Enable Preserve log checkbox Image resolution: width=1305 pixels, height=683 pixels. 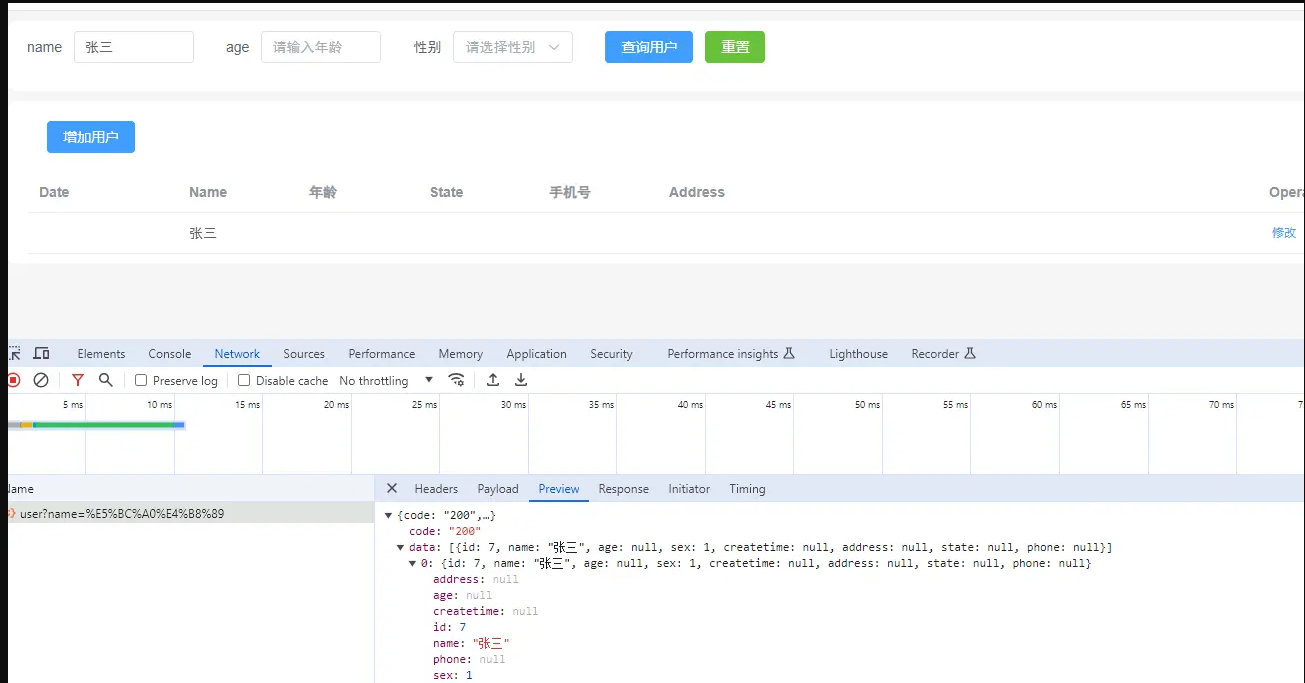tap(141, 380)
